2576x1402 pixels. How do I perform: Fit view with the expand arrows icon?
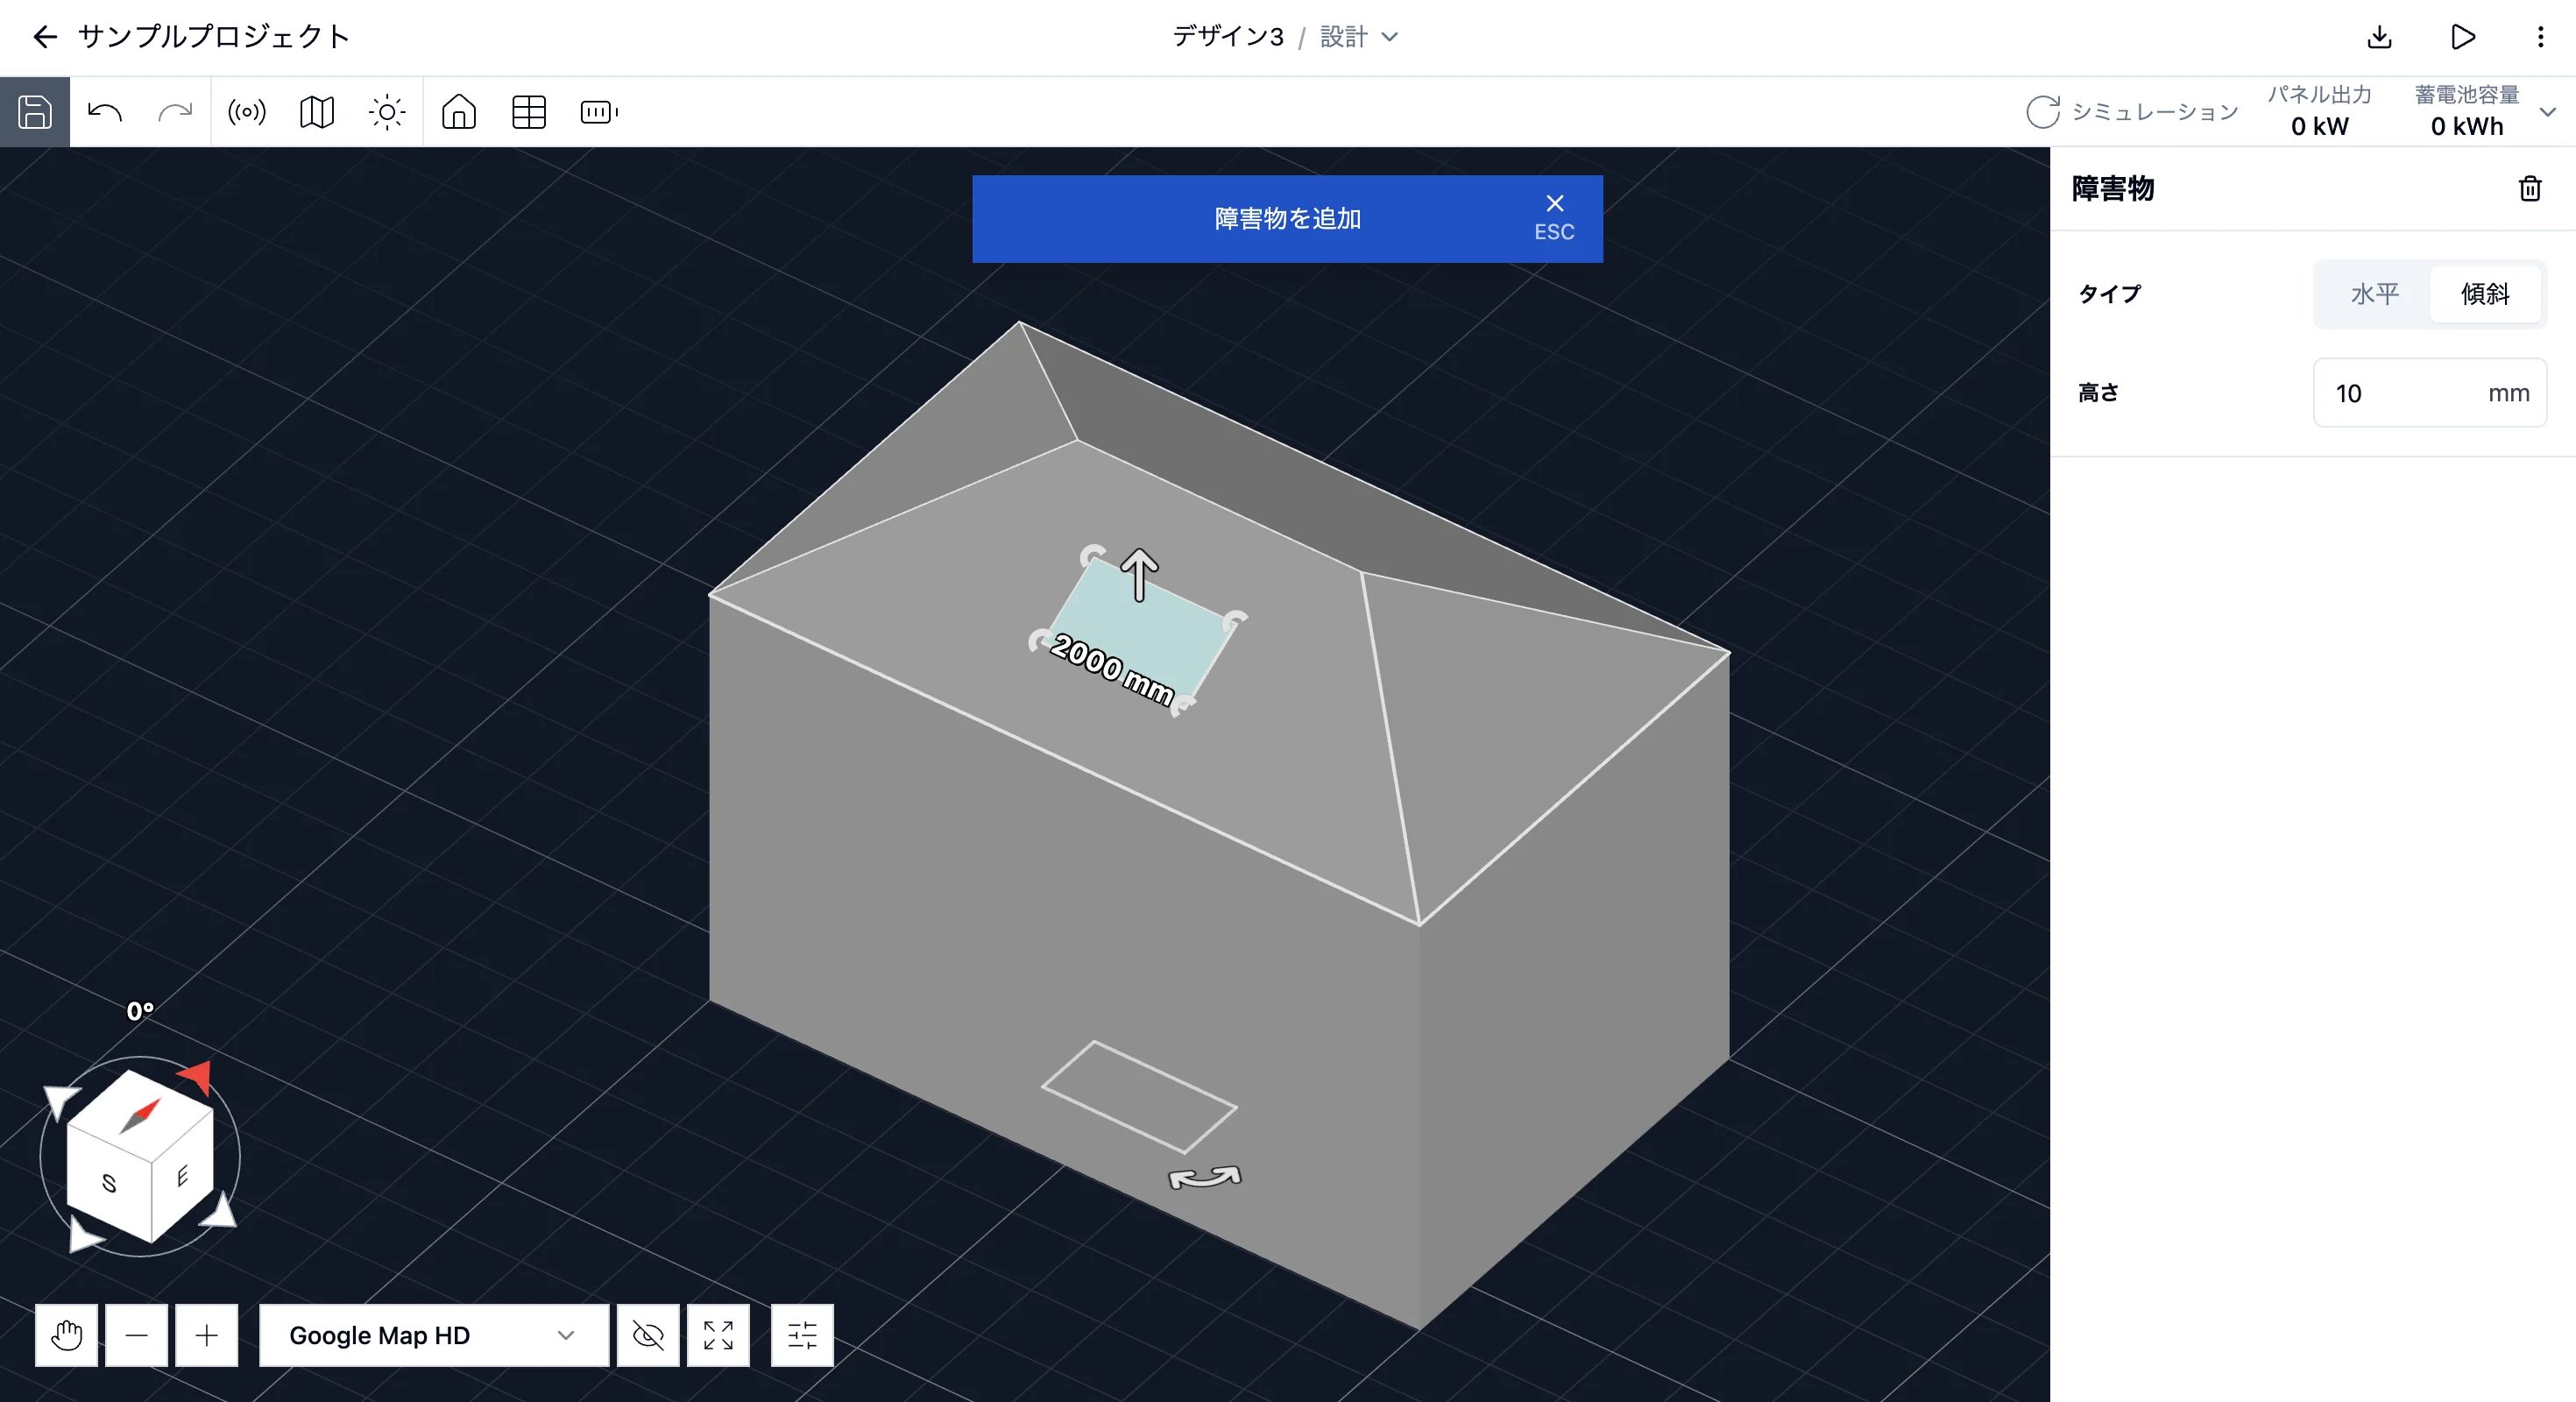point(718,1335)
